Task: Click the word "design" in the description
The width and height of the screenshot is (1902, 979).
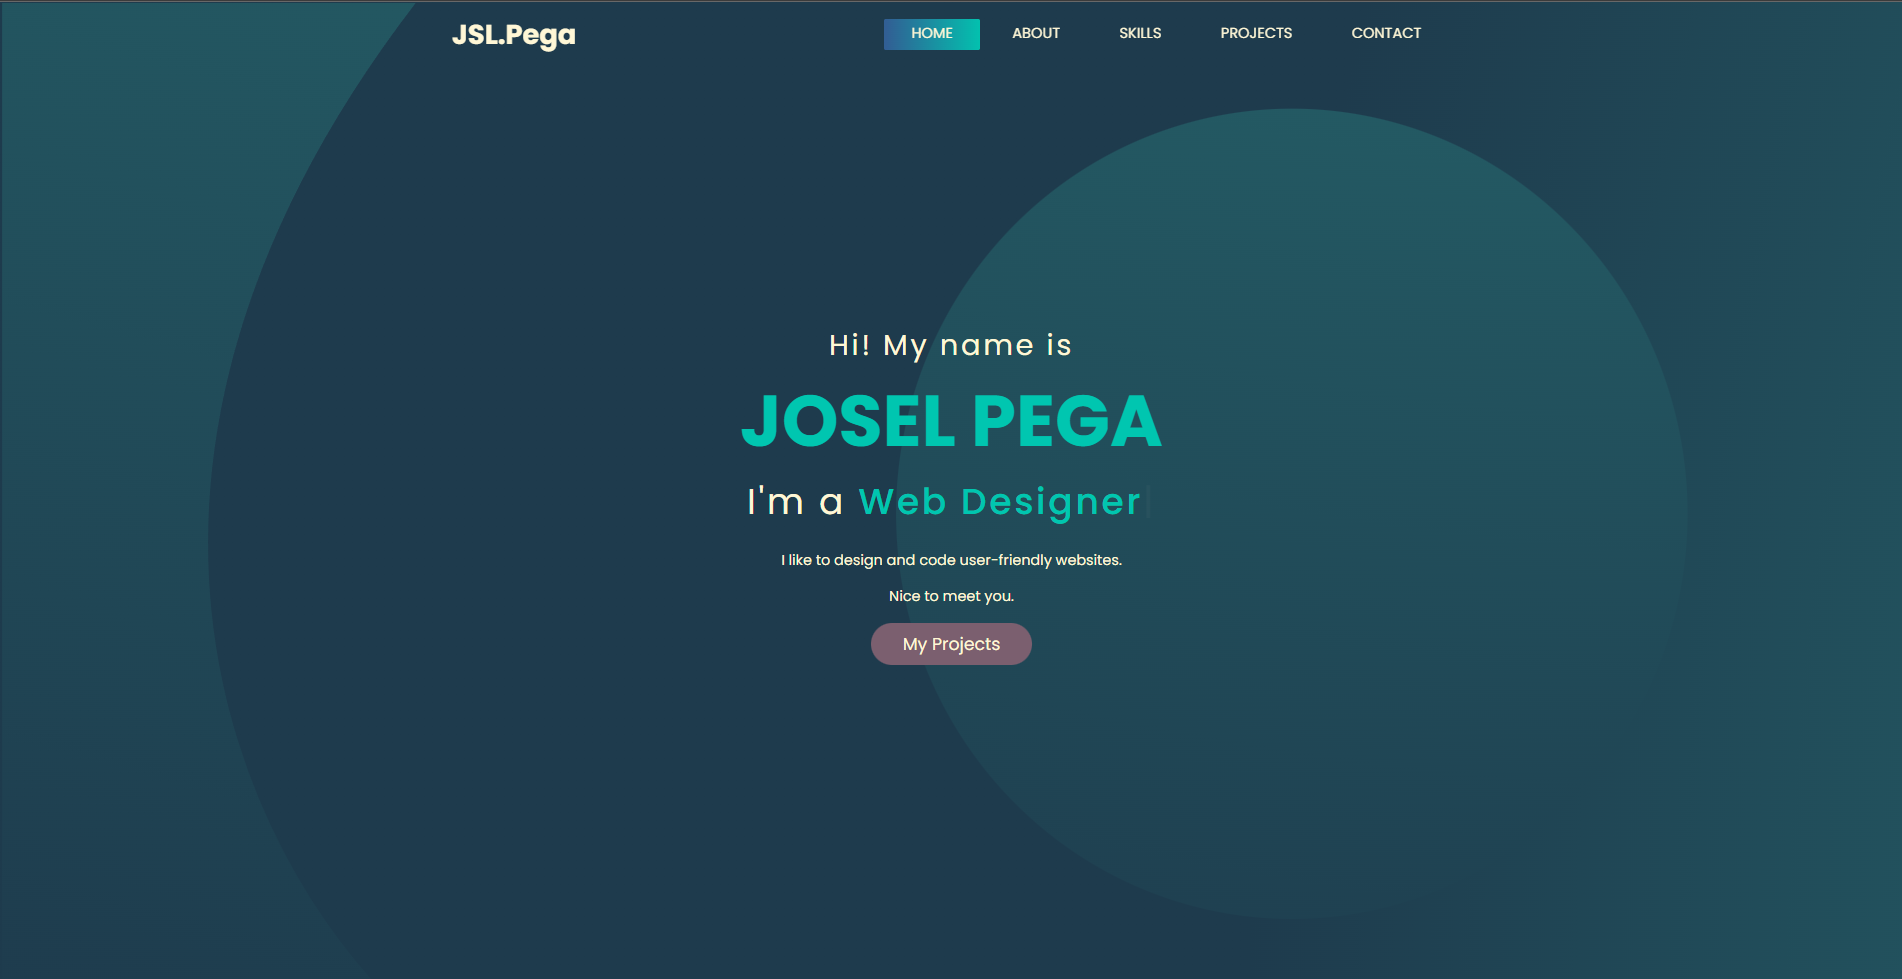Action: coord(858,560)
